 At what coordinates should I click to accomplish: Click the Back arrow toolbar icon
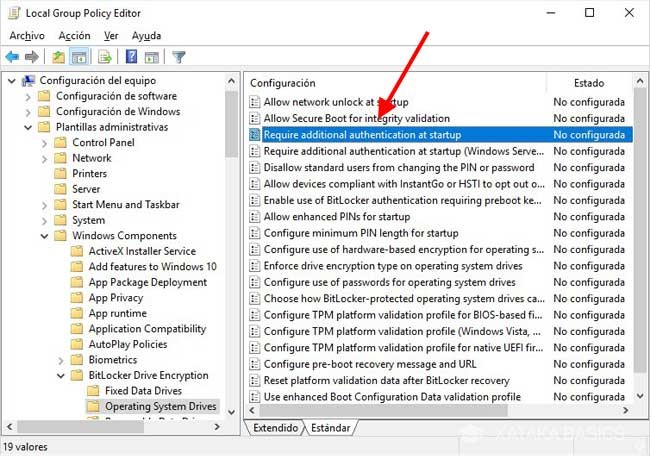(x=13, y=57)
